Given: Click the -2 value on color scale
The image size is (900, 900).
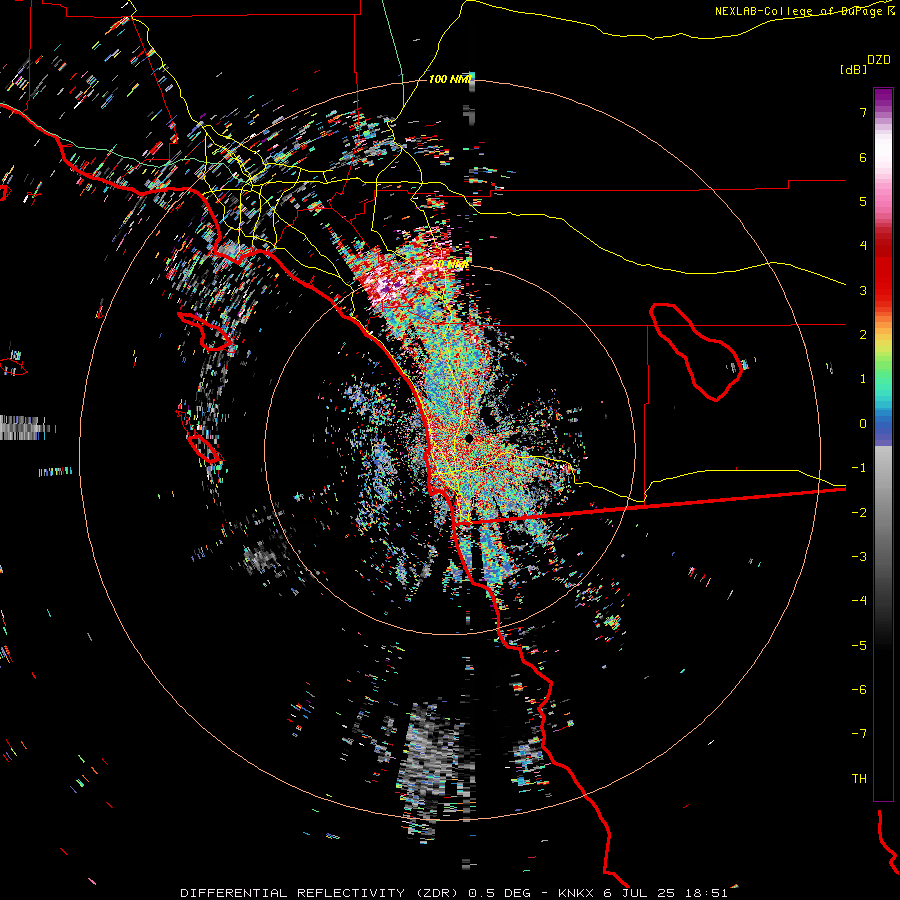Looking at the screenshot, I should 859,513.
